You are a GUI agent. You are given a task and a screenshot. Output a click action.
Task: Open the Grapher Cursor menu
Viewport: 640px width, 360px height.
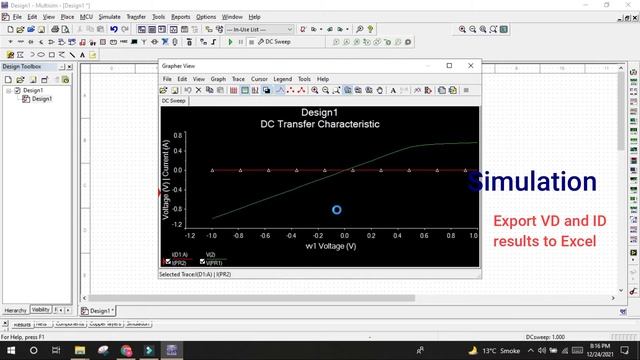259,79
